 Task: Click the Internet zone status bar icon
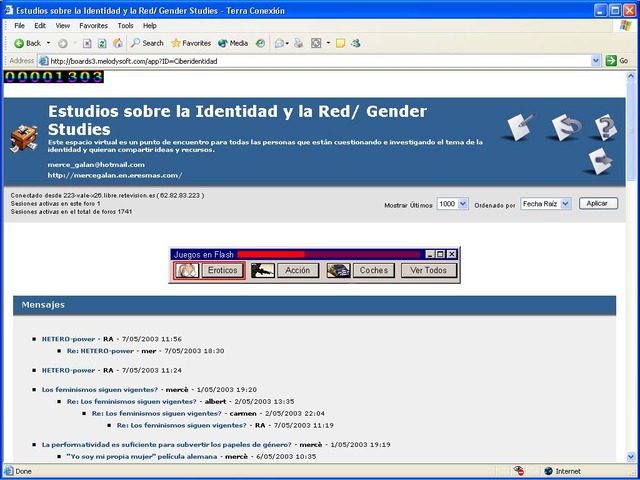(x=549, y=471)
